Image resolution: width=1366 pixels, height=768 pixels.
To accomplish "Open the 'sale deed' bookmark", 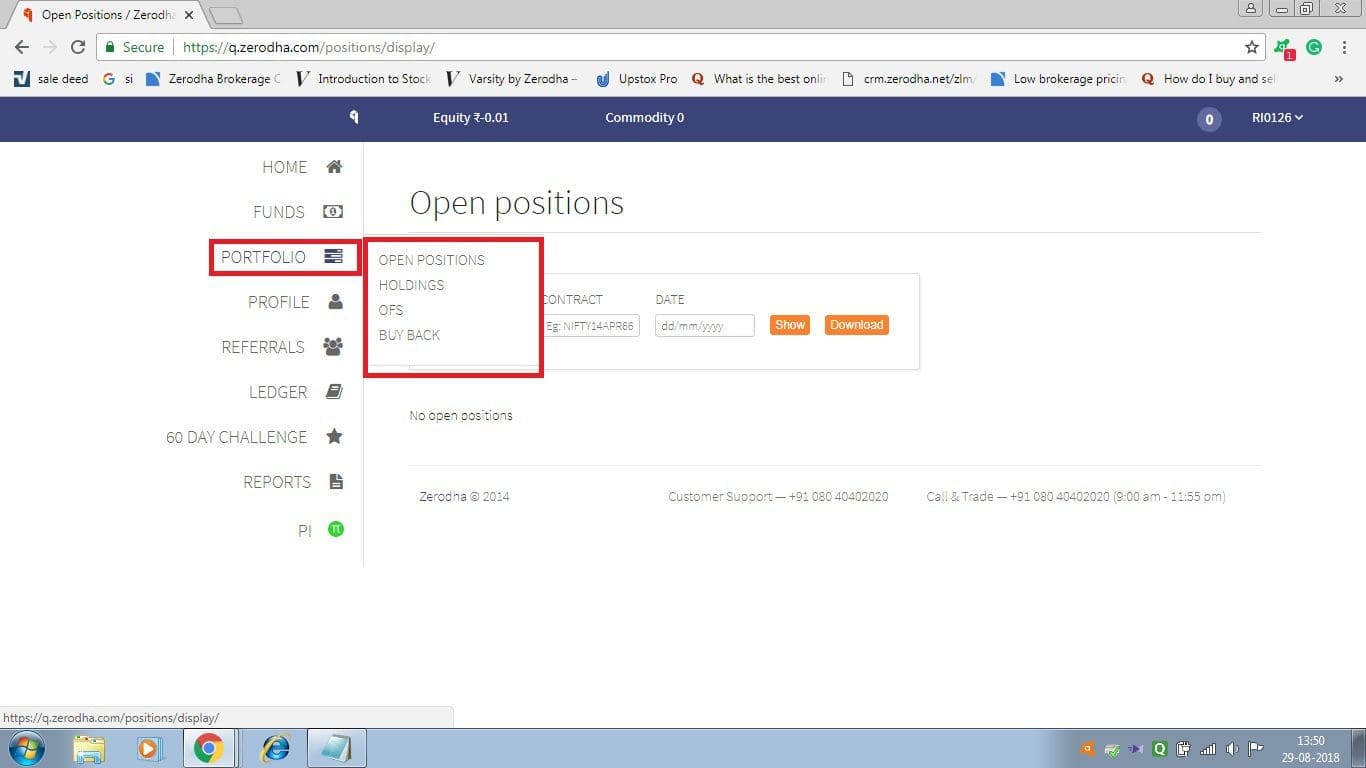I will tap(51, 79).
